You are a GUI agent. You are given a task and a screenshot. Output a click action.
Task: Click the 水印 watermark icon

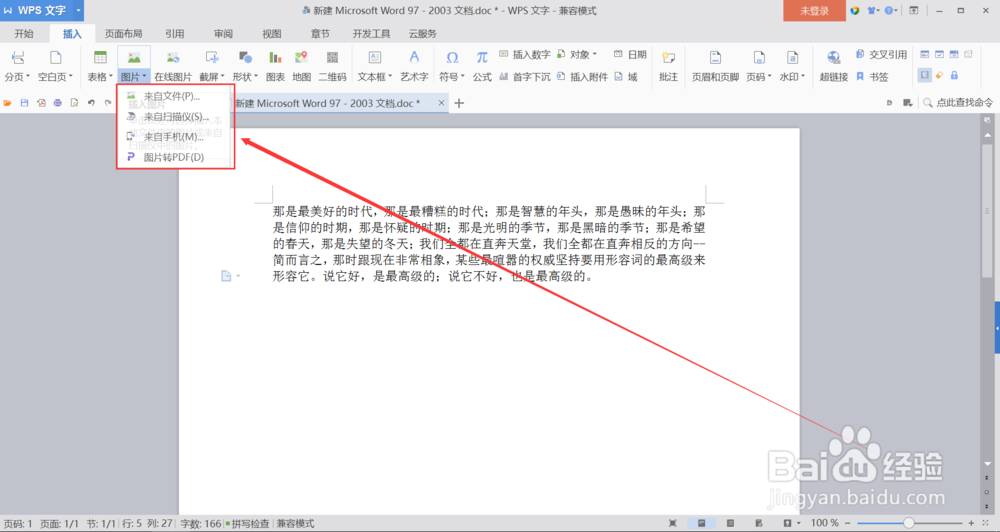click(791, 58)
